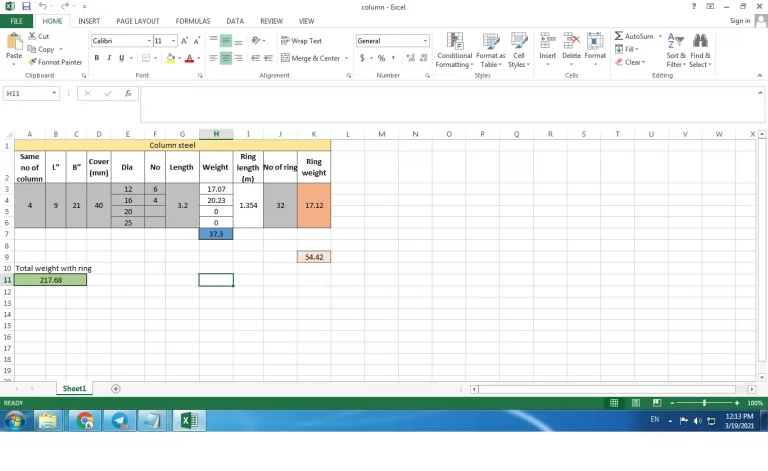Screen dimensions: 768x471
Task: Adjust the zoom slider handle
Action: click(x=704, y=402)
